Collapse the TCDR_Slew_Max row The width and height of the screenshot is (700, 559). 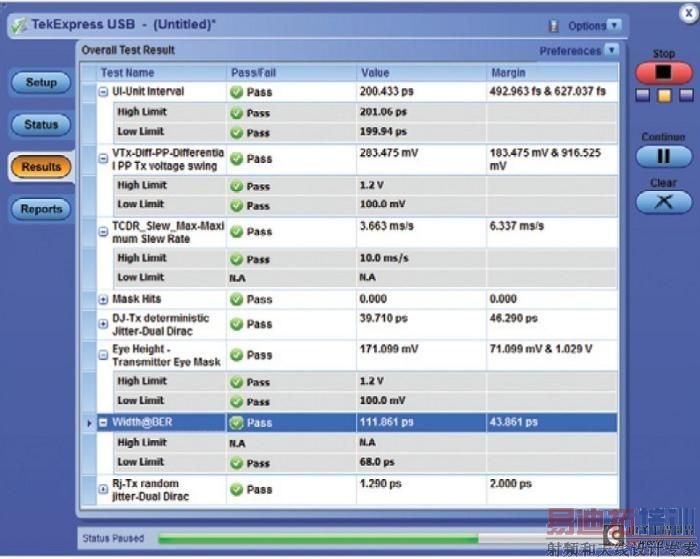(103, 232)
